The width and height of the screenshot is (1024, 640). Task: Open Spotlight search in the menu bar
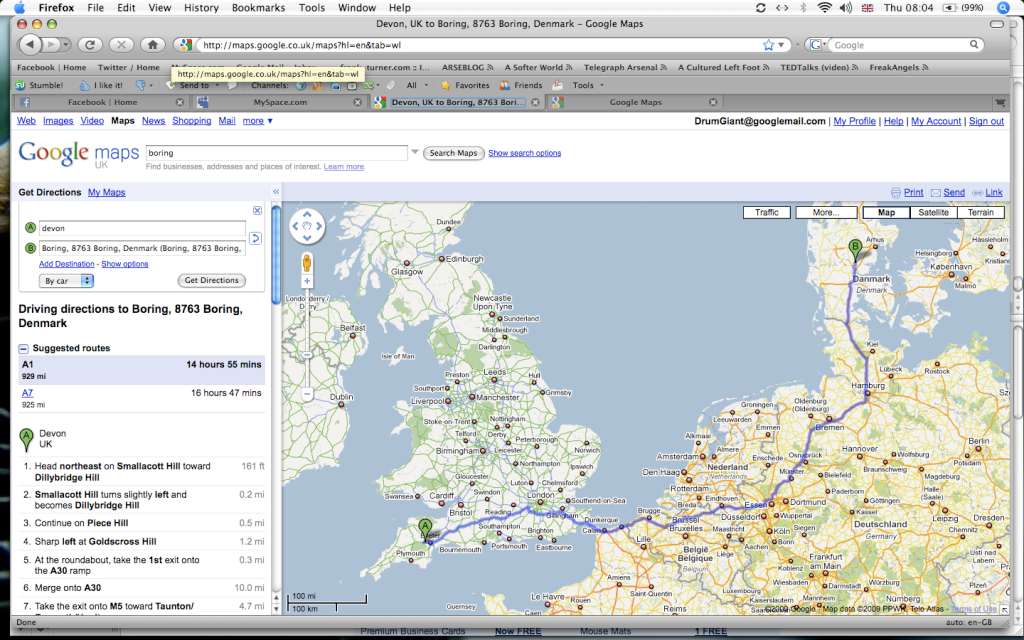coord(1003,8)
